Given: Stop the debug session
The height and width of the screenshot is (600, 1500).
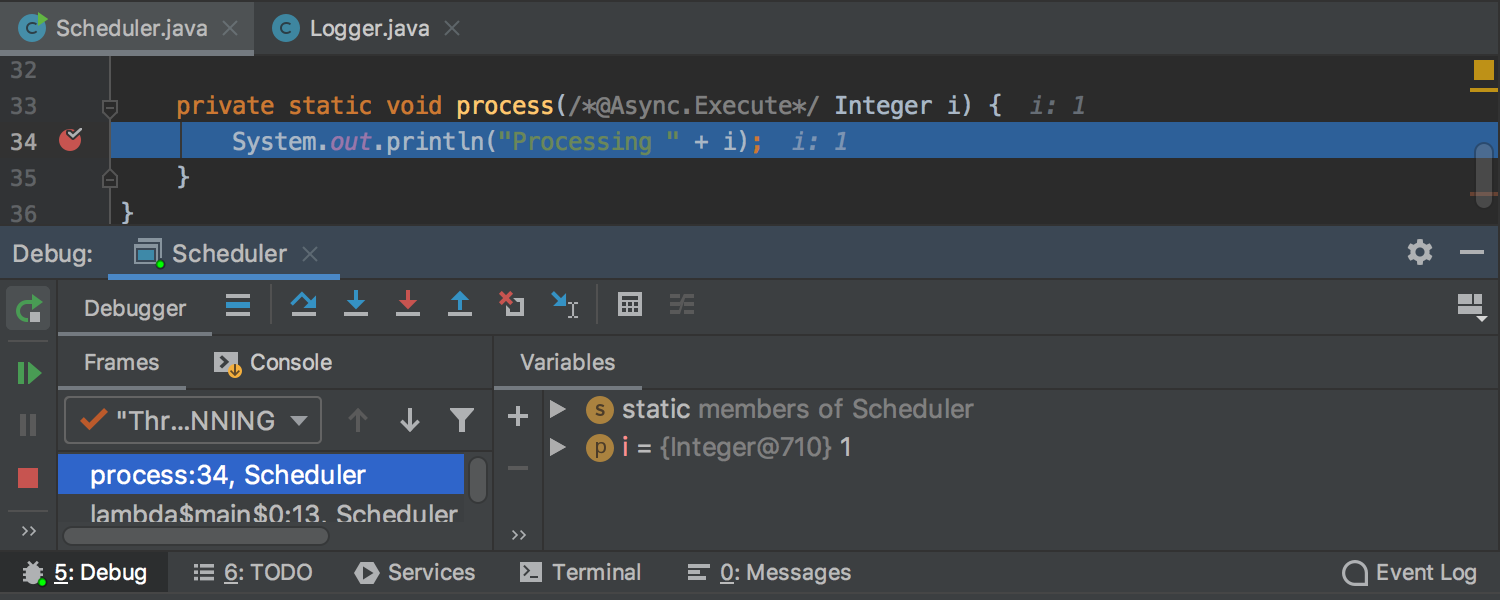Looking at the screenshot, I should click(x=28, y=477).
